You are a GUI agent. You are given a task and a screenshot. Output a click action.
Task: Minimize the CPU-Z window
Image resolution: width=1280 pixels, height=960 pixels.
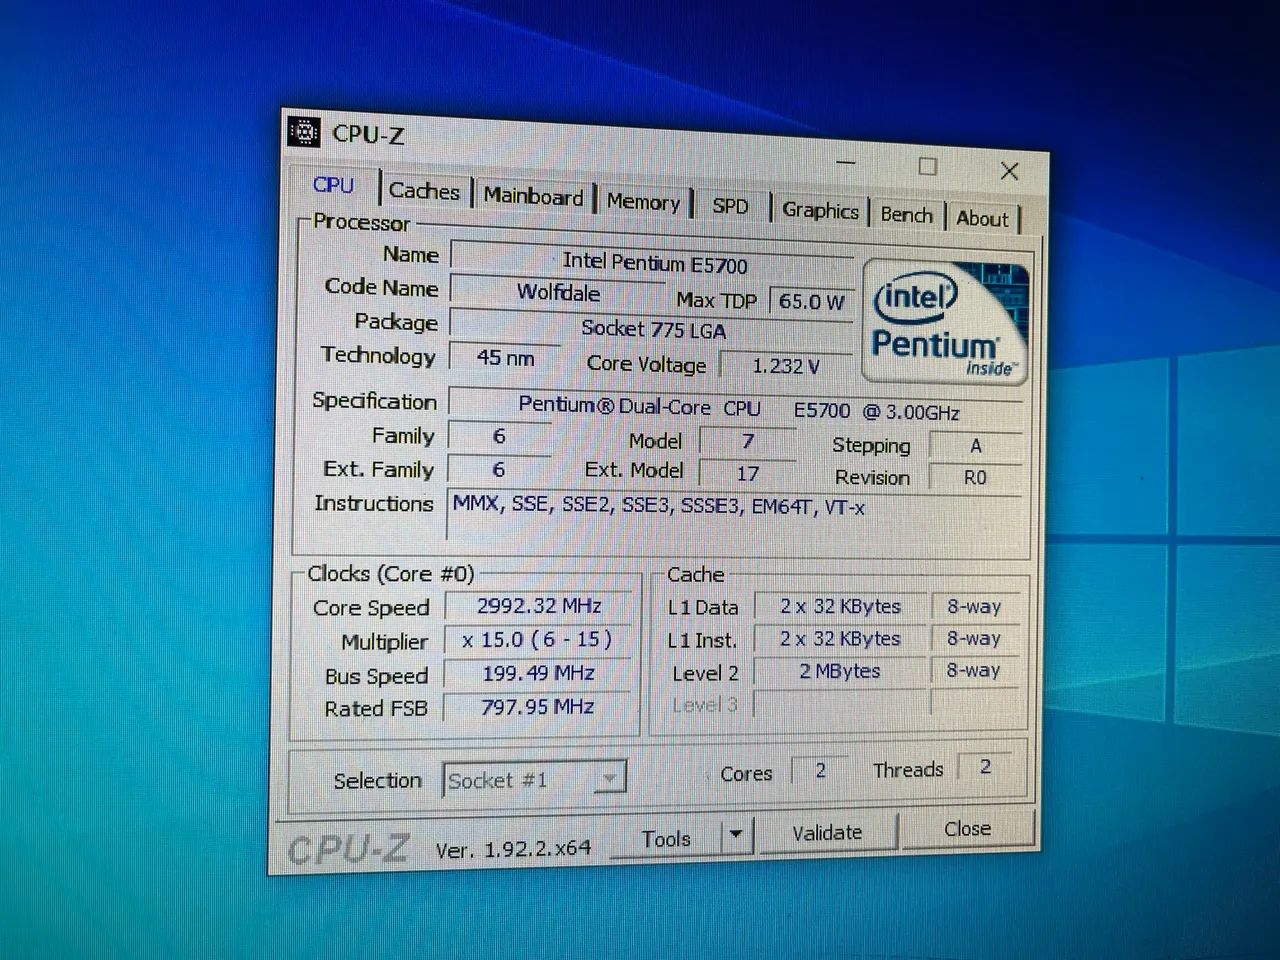(x=847, y=162)
